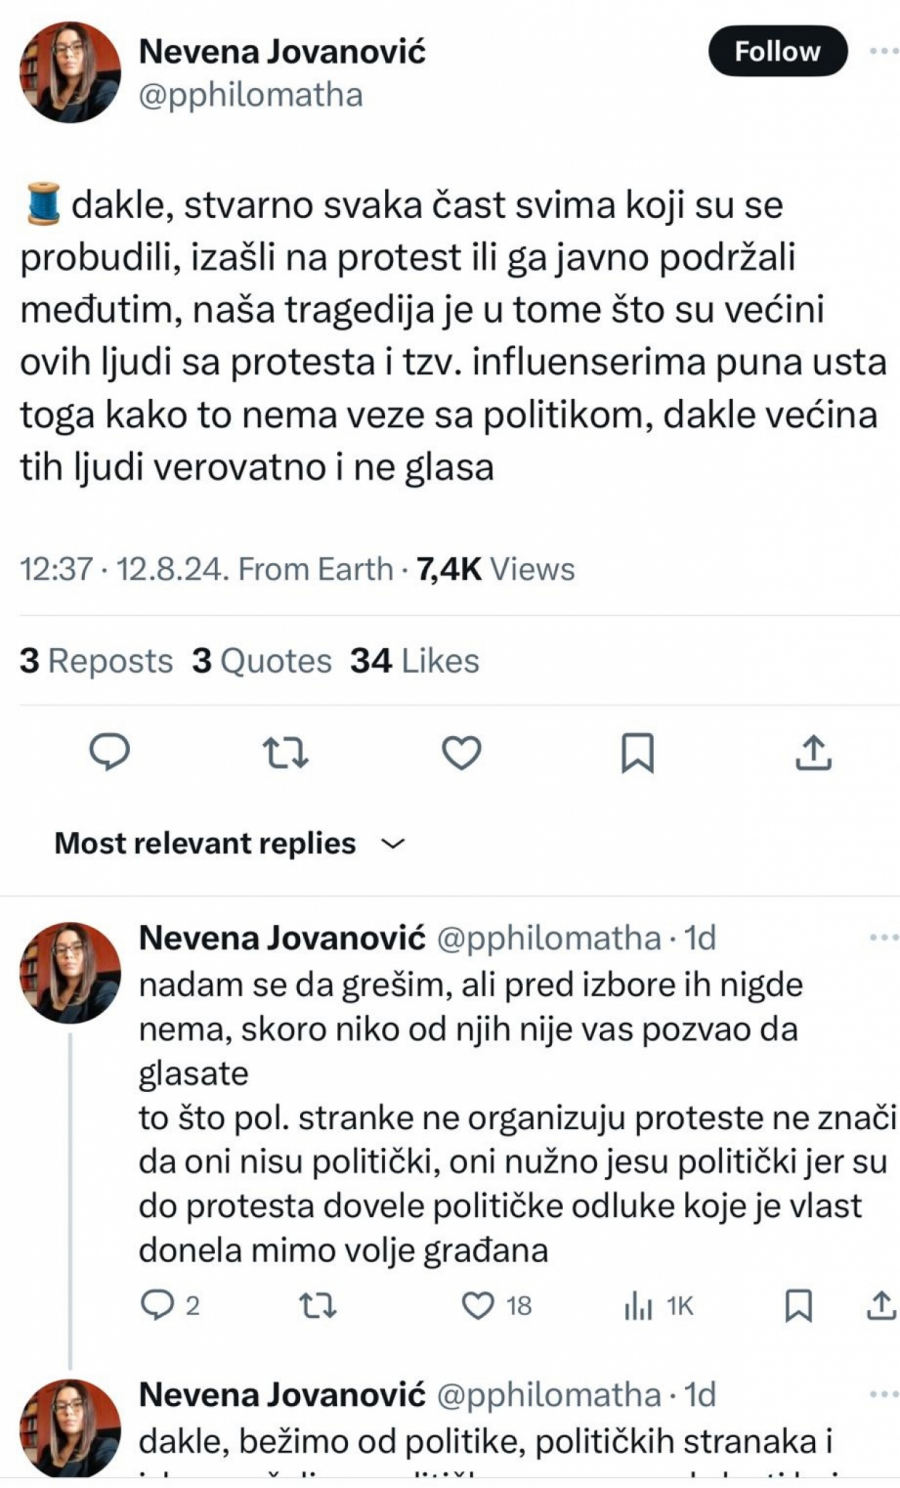
Task: Open reply icon showing 2 comments
Action: point(157,1305)
